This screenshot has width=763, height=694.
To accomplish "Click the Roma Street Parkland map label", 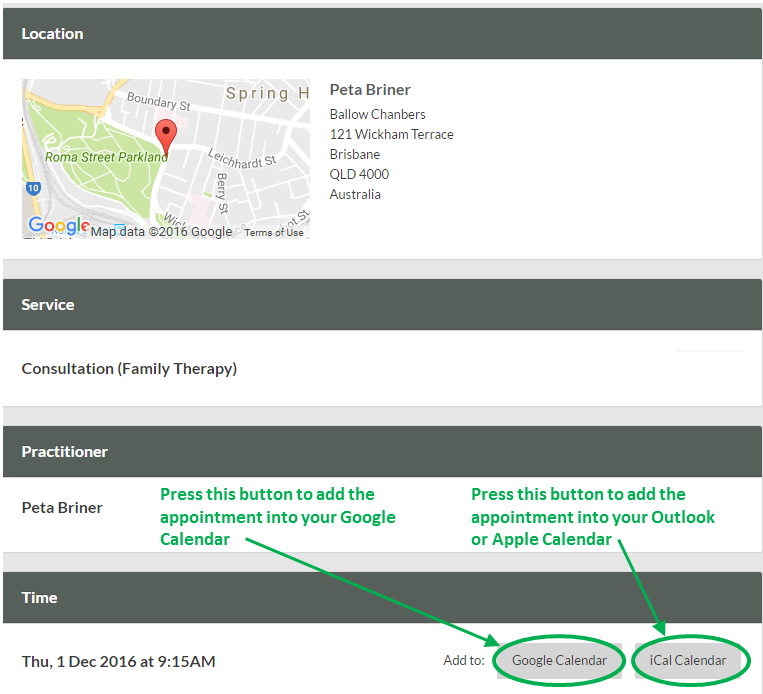I will point(106,157).
